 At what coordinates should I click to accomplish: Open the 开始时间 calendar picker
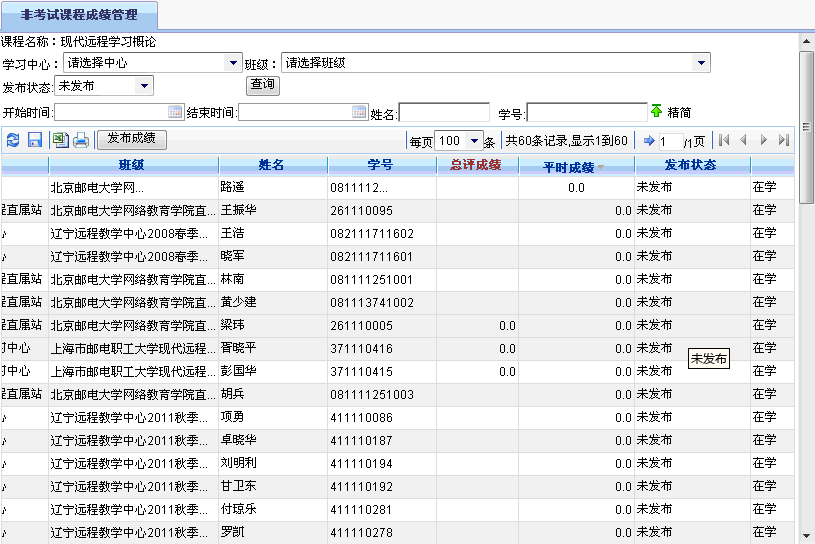[175, 112]
